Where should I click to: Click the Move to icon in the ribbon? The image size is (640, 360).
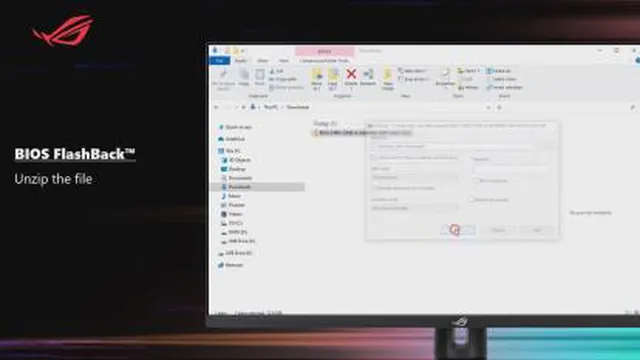tap(317, 75)
